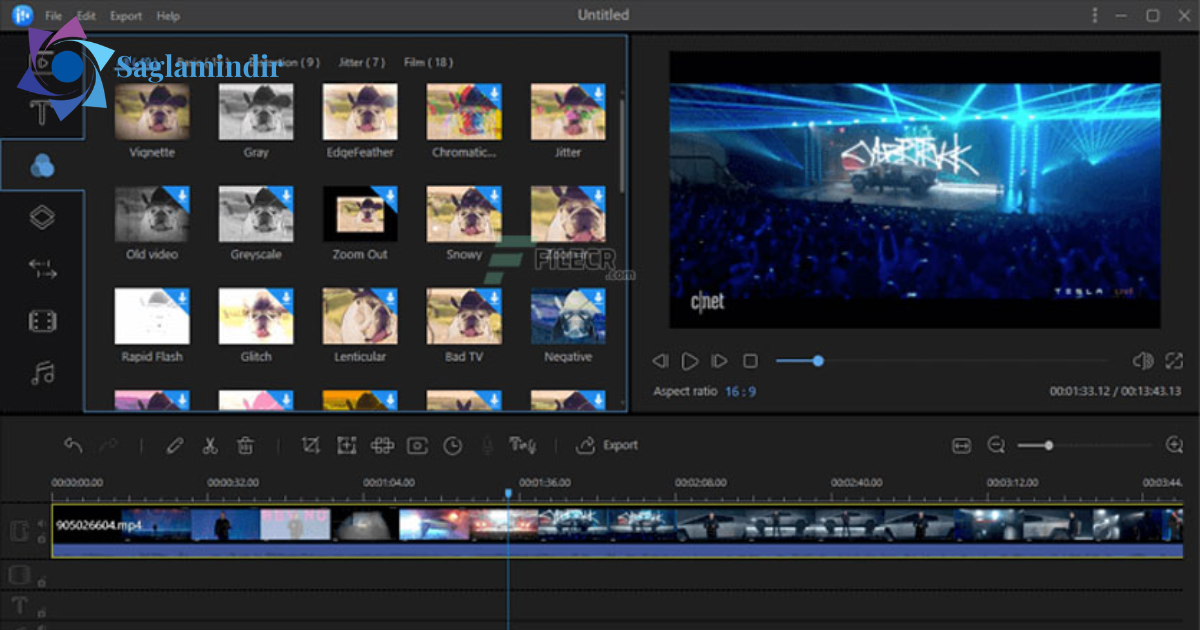
Task: Click the voiceover microphone icon
Action: point(488,445)
